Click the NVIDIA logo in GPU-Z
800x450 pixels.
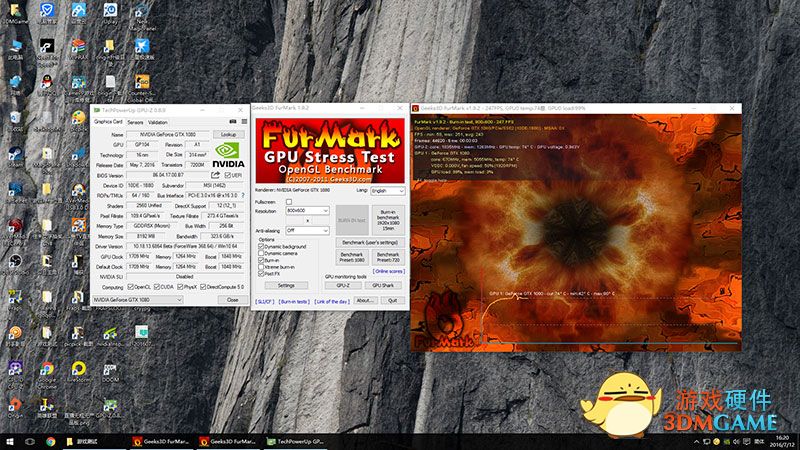point(227,153)
